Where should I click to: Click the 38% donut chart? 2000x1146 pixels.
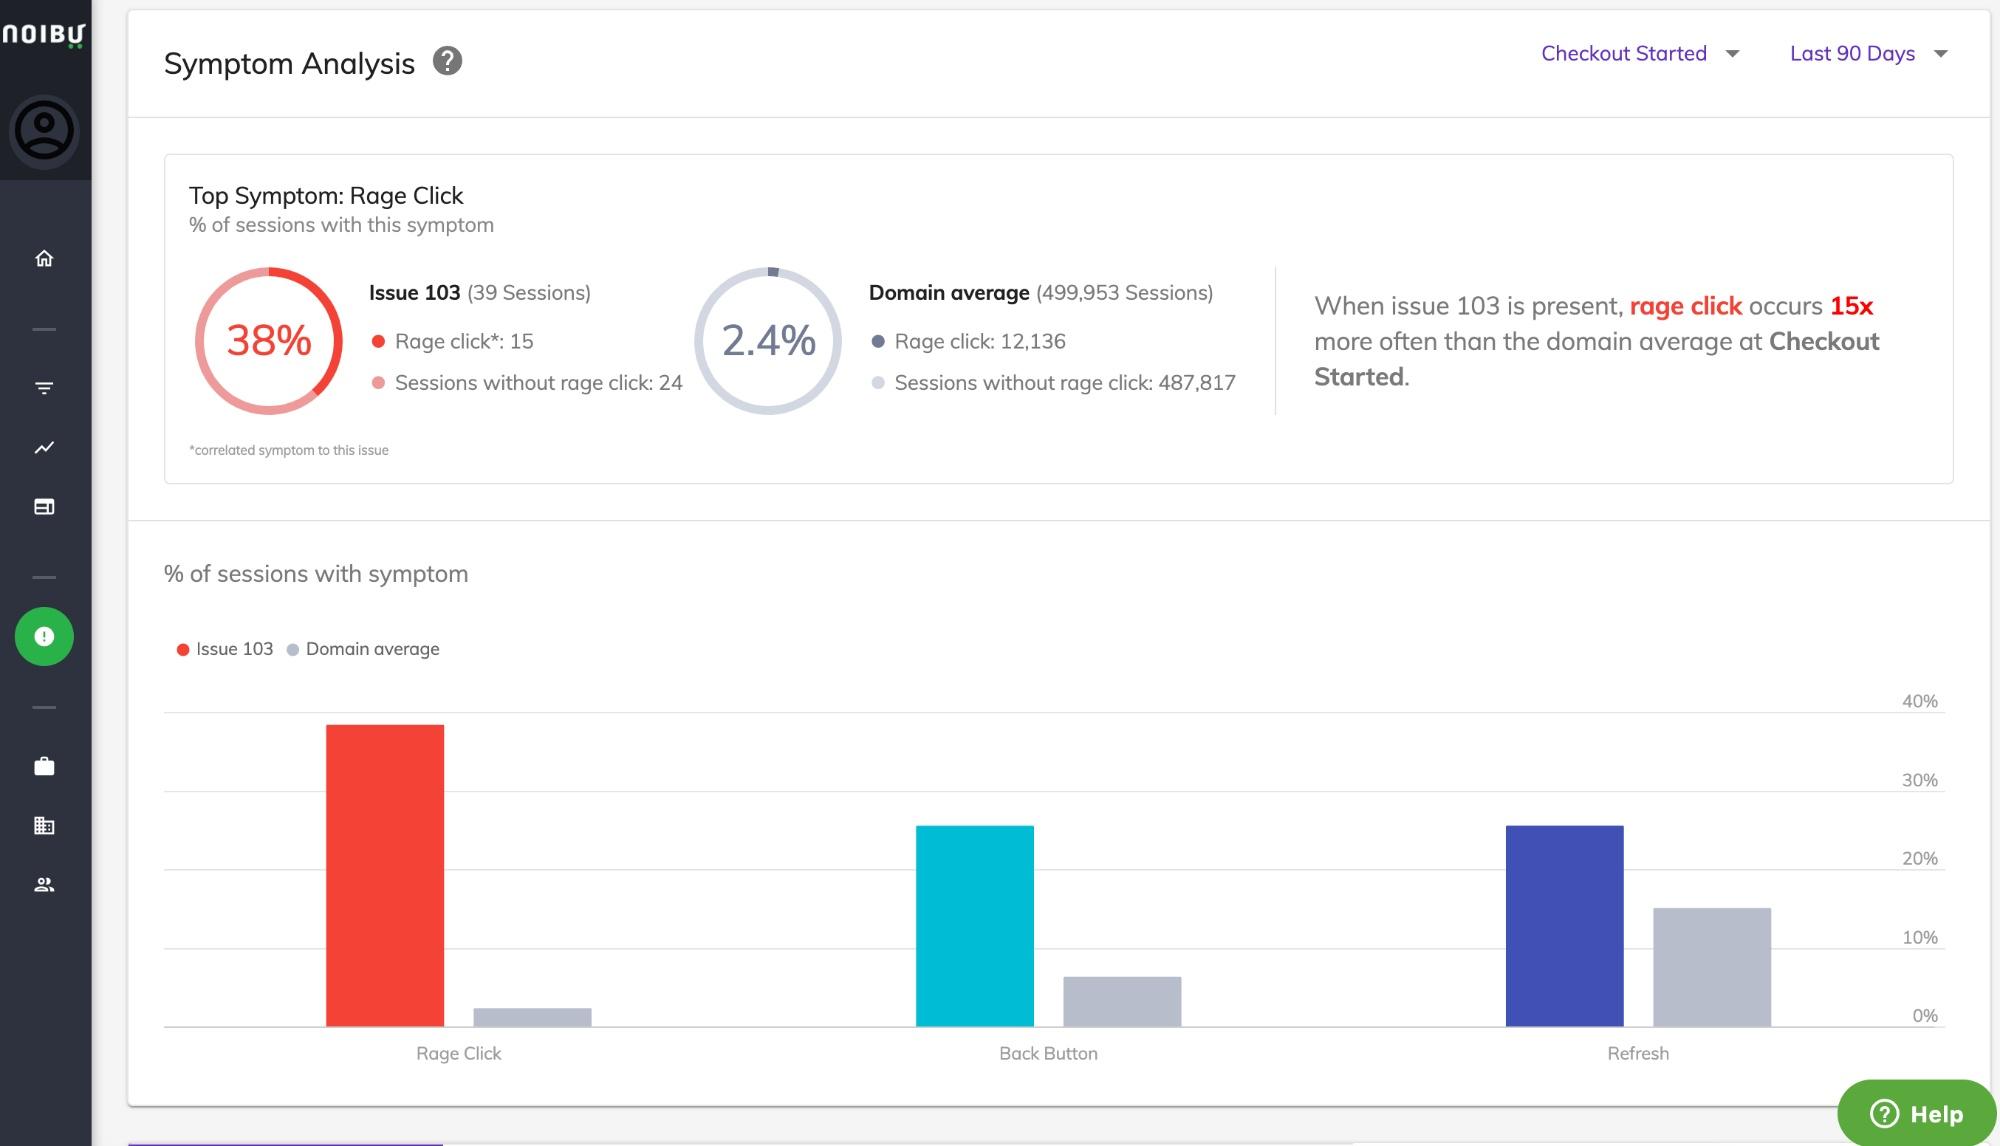(x=269, y=341)
